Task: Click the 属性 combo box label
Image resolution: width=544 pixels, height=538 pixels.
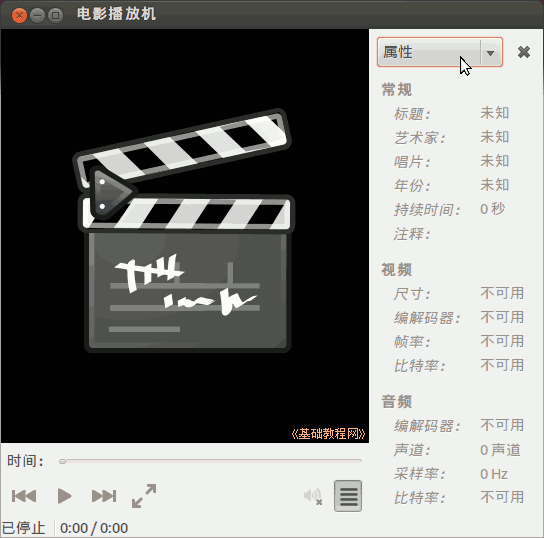Action: 398,52
